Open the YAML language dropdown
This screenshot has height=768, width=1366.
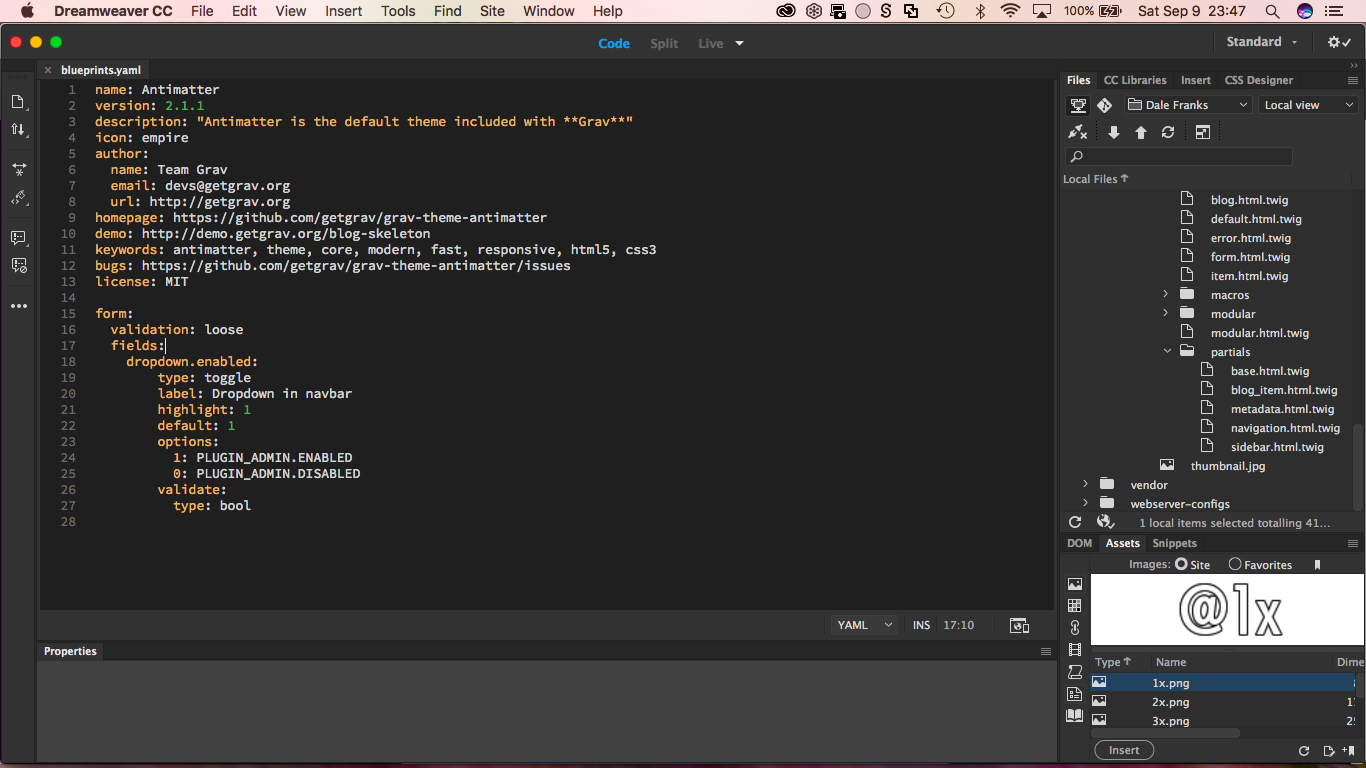[x=865, y=625]
